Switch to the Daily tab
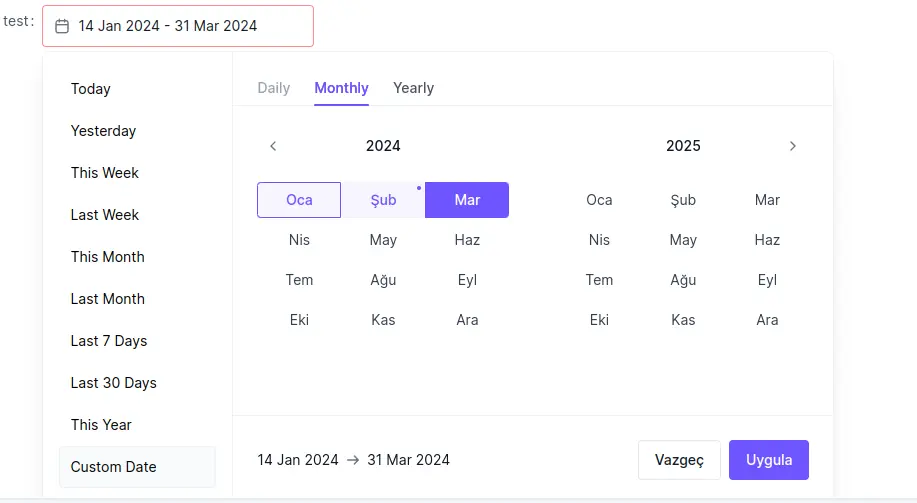 [x=274, y=88]
